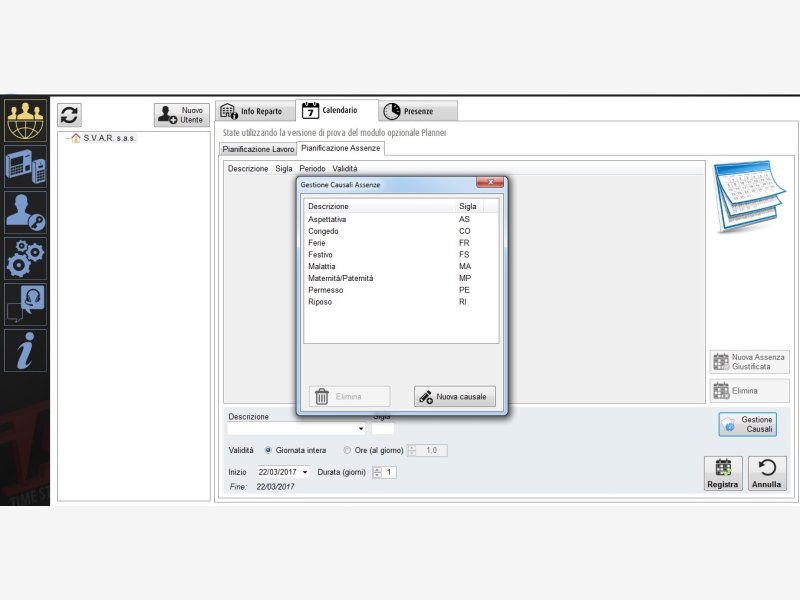Increase the Durata (giorni) stepper value
This screenshot has height=600, width=800.
(x=377, y=469)
